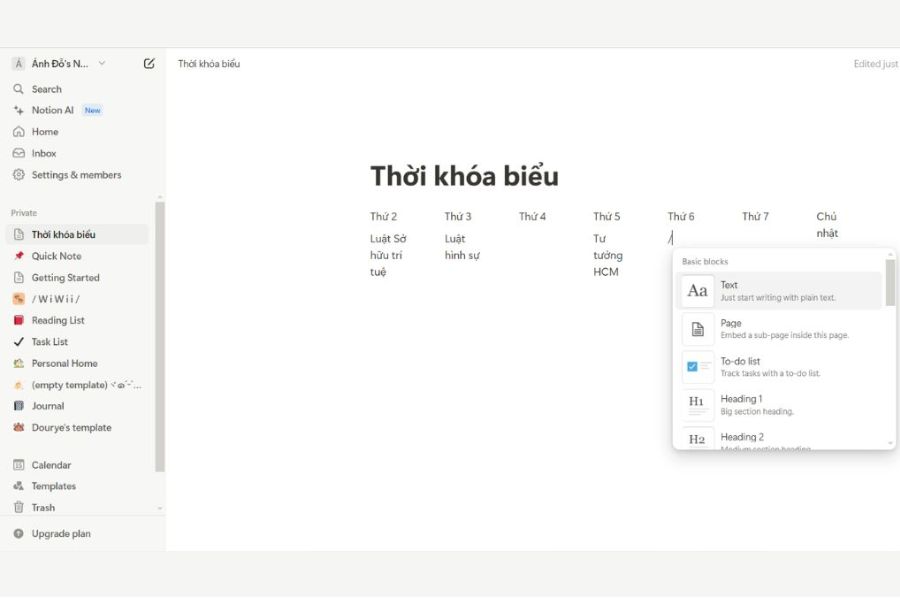Image resolution: width=900 pixels, height=600 pixels.
Task: Open Settings & members
Action: pos(76,175)
